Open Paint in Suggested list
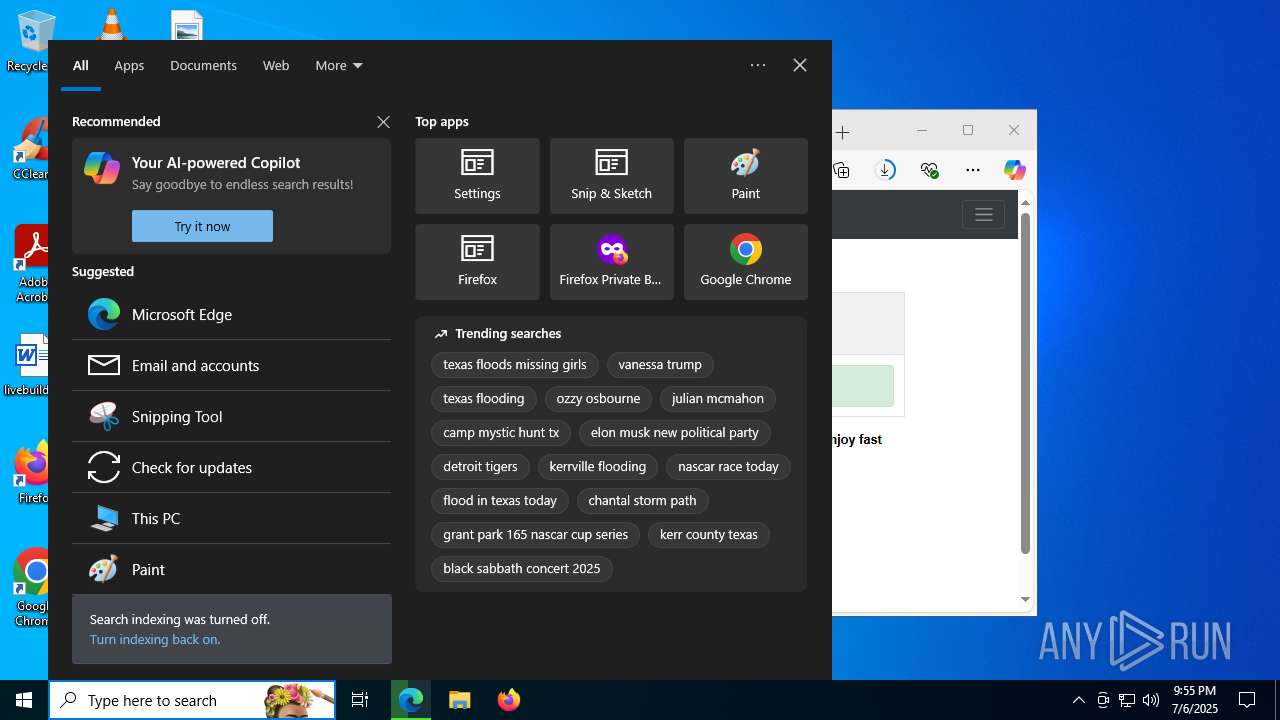This screenshot has width=1280, height=720. tap(231, 569)
